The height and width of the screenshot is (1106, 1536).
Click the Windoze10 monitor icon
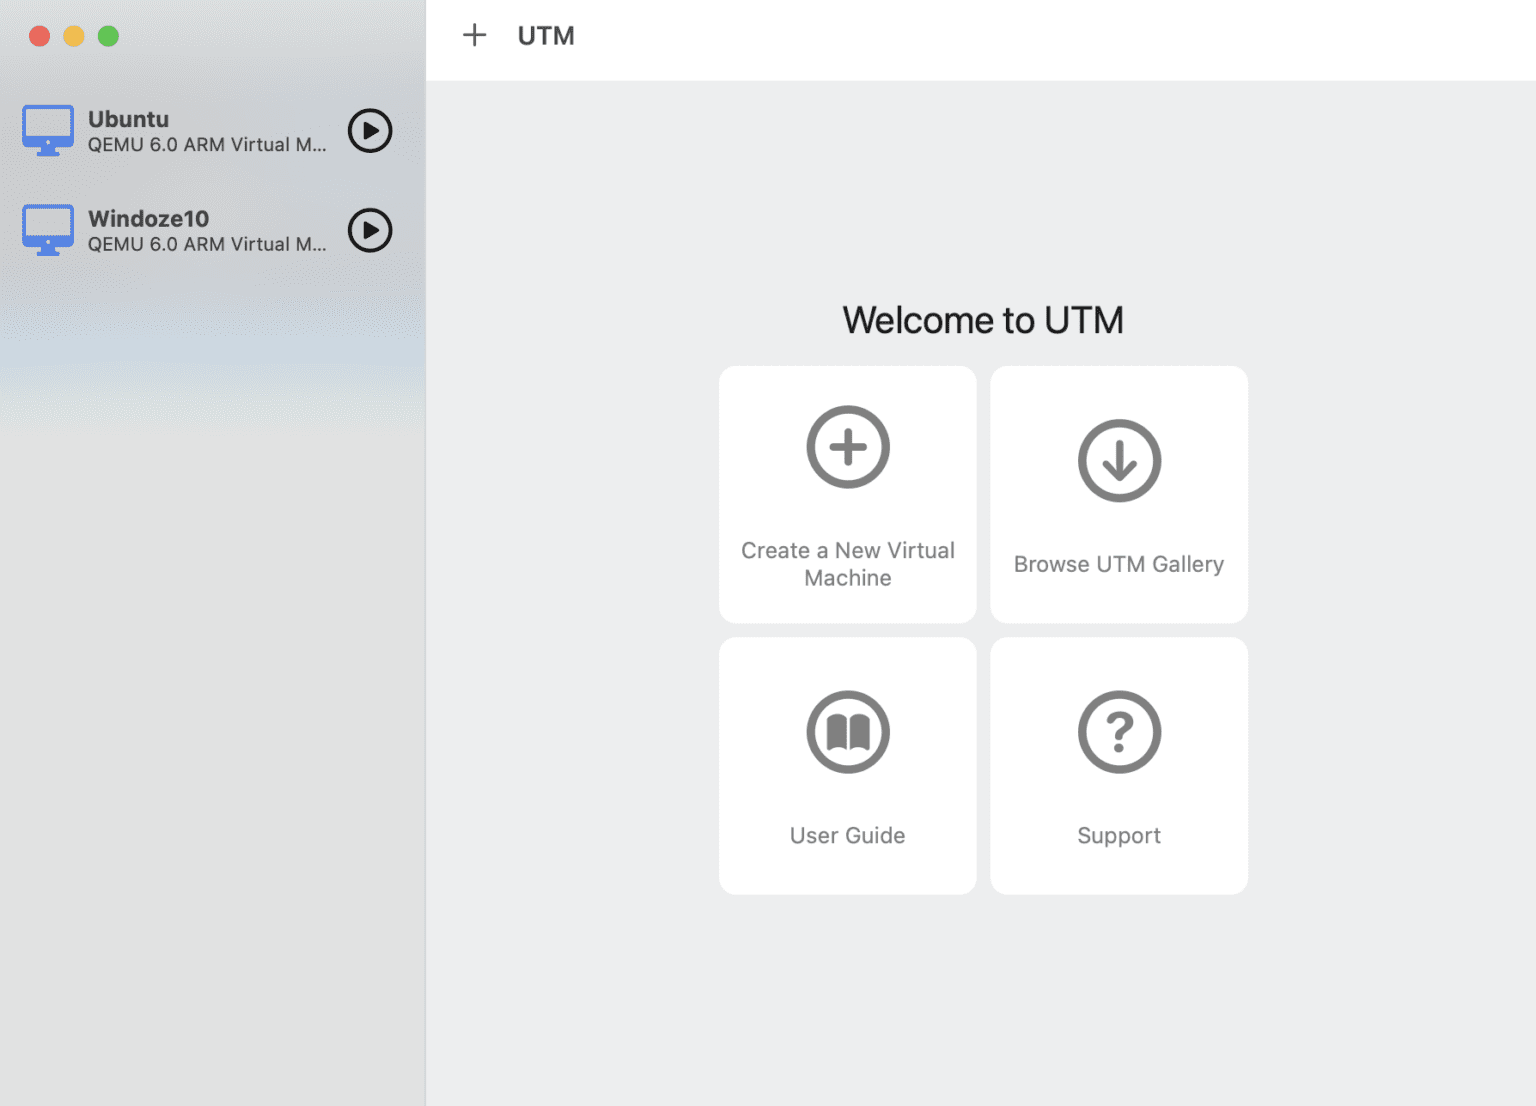48,230
